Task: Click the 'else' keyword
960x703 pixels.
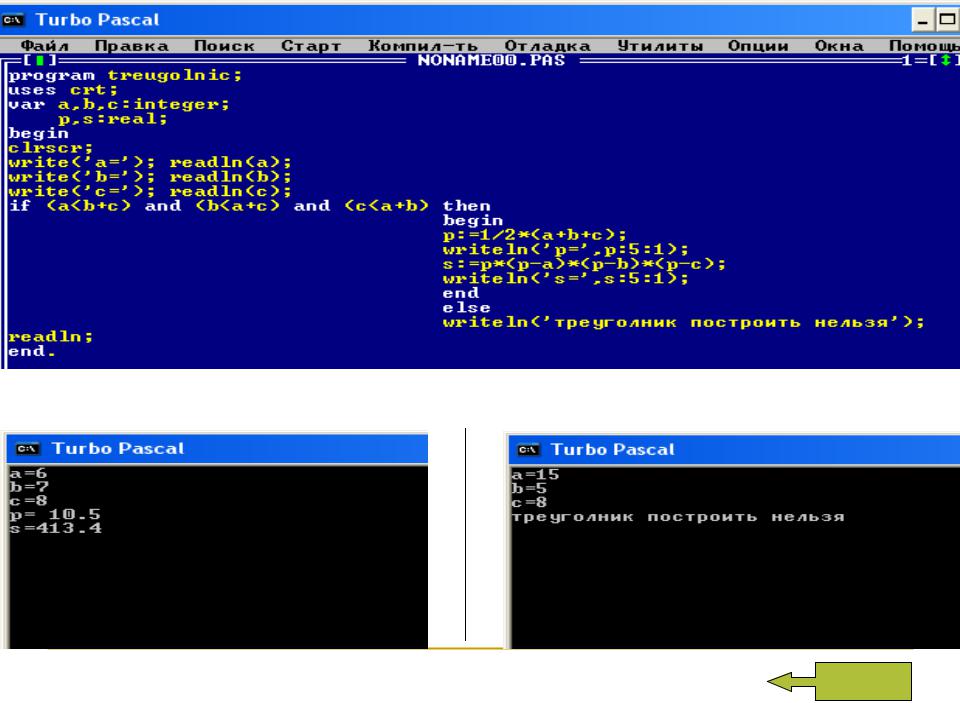Action: pos(467,308)
